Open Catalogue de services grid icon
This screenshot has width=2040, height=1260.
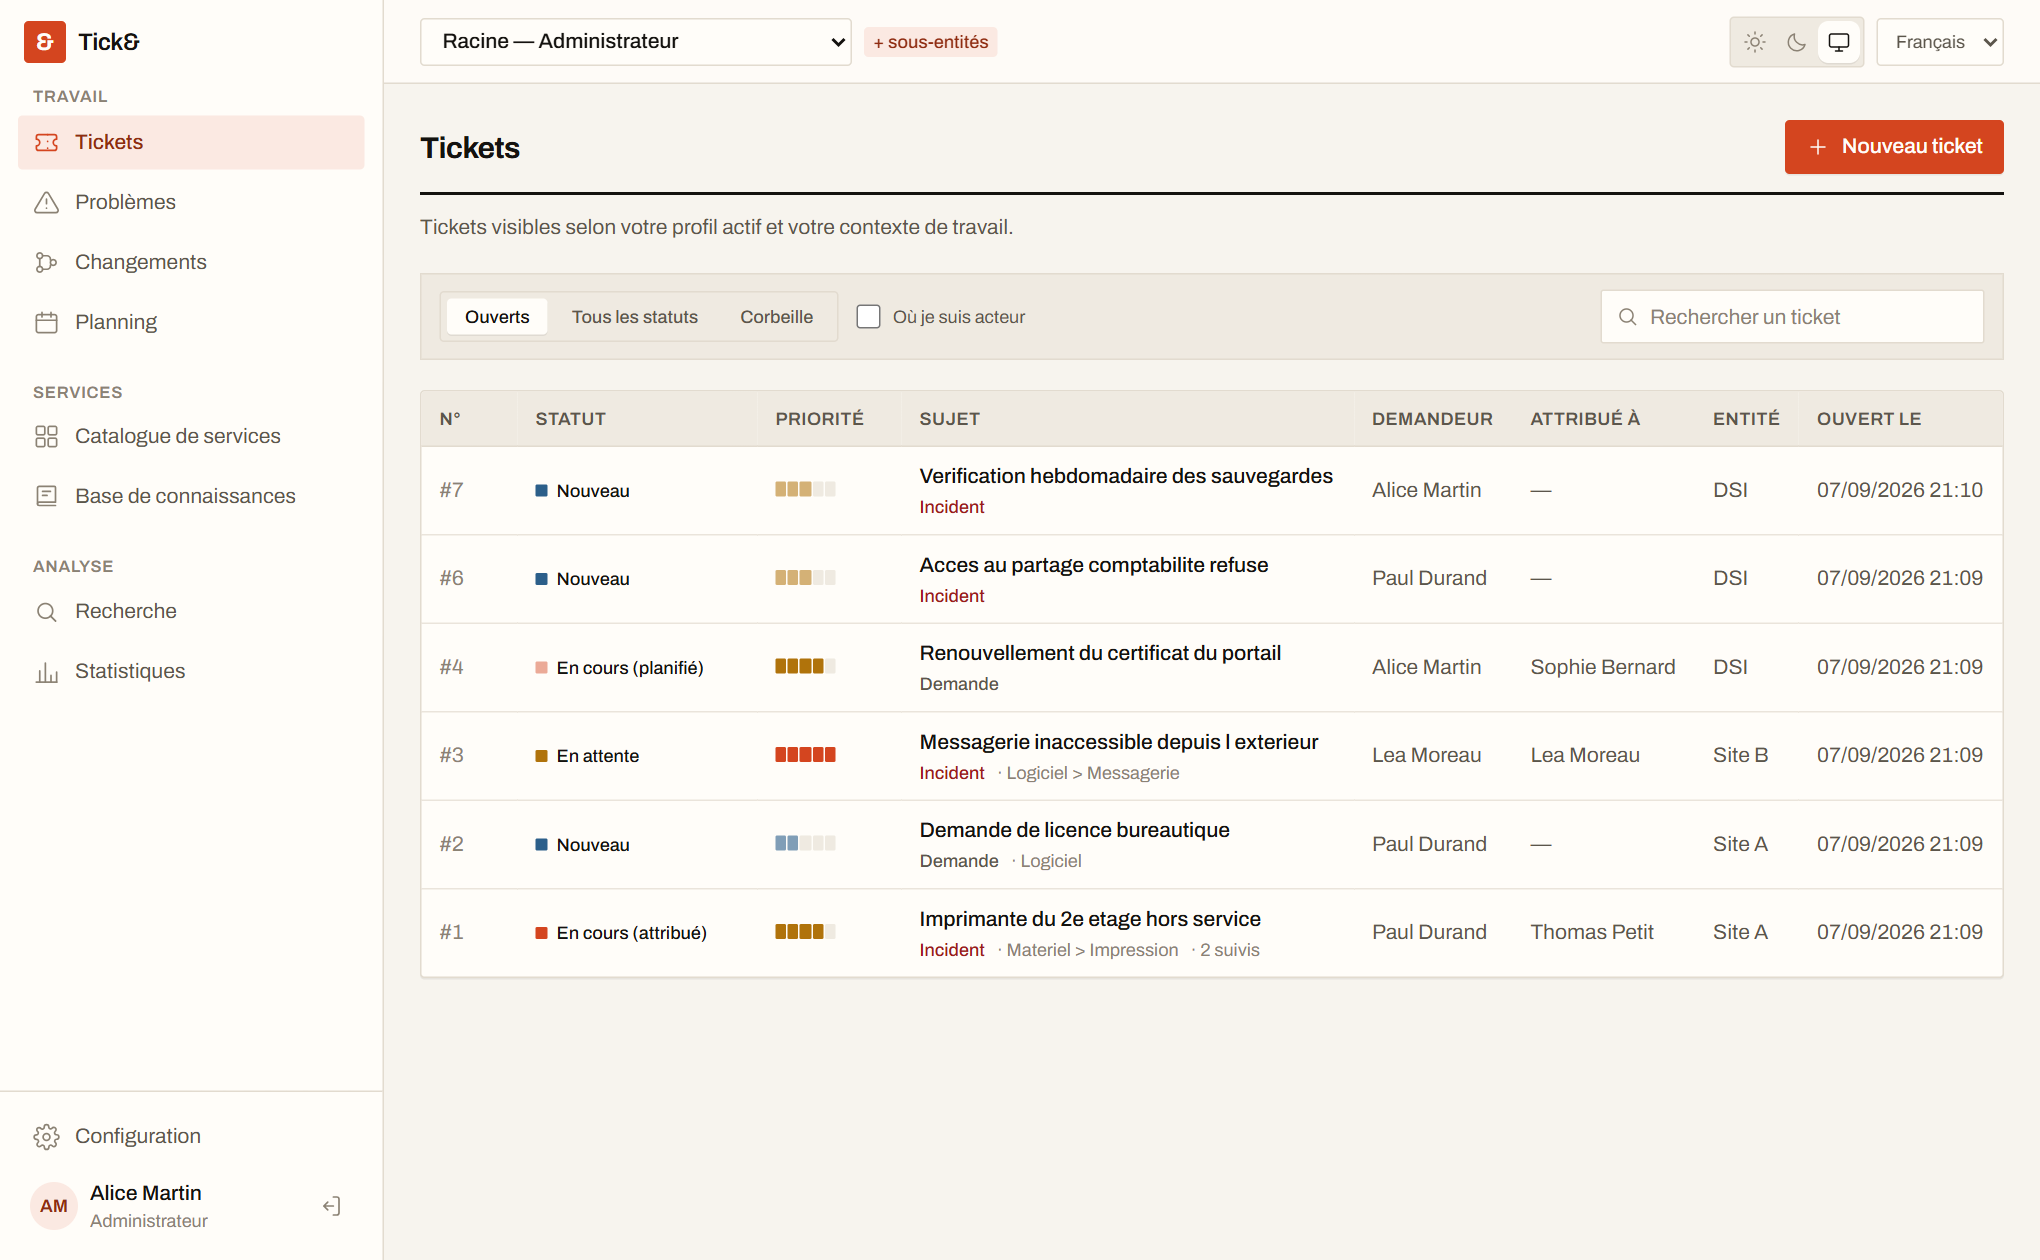point(47,436)
